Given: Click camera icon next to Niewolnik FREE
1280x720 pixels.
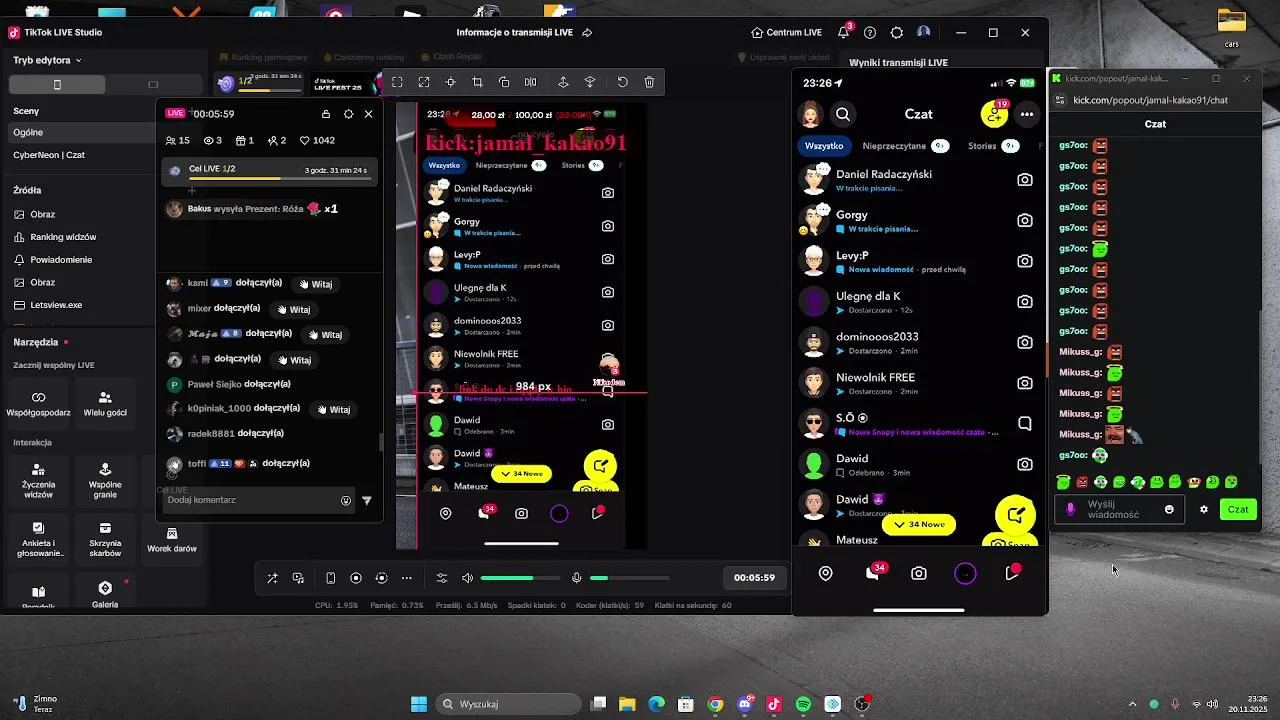Looking at the screenshot, I should 1025,383.
